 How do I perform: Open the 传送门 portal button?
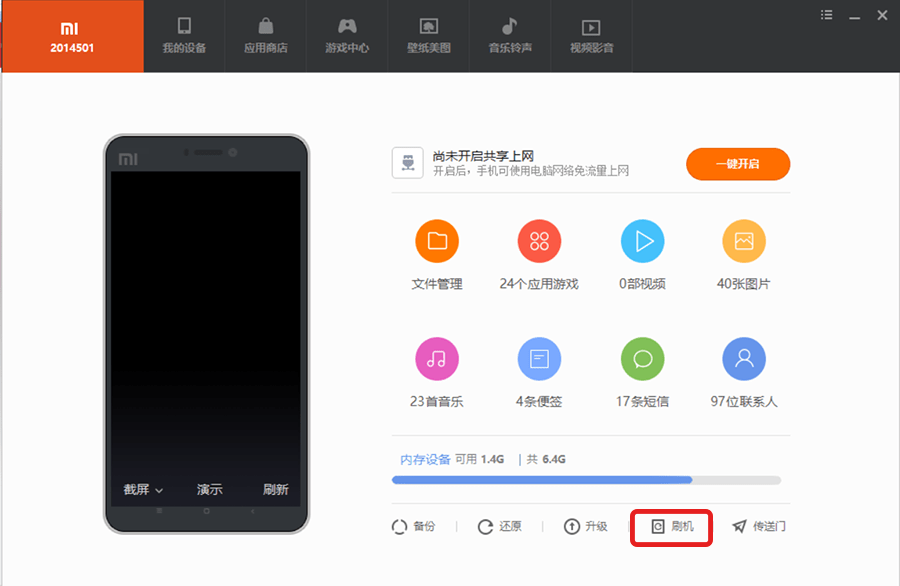[x=759, y=526]
